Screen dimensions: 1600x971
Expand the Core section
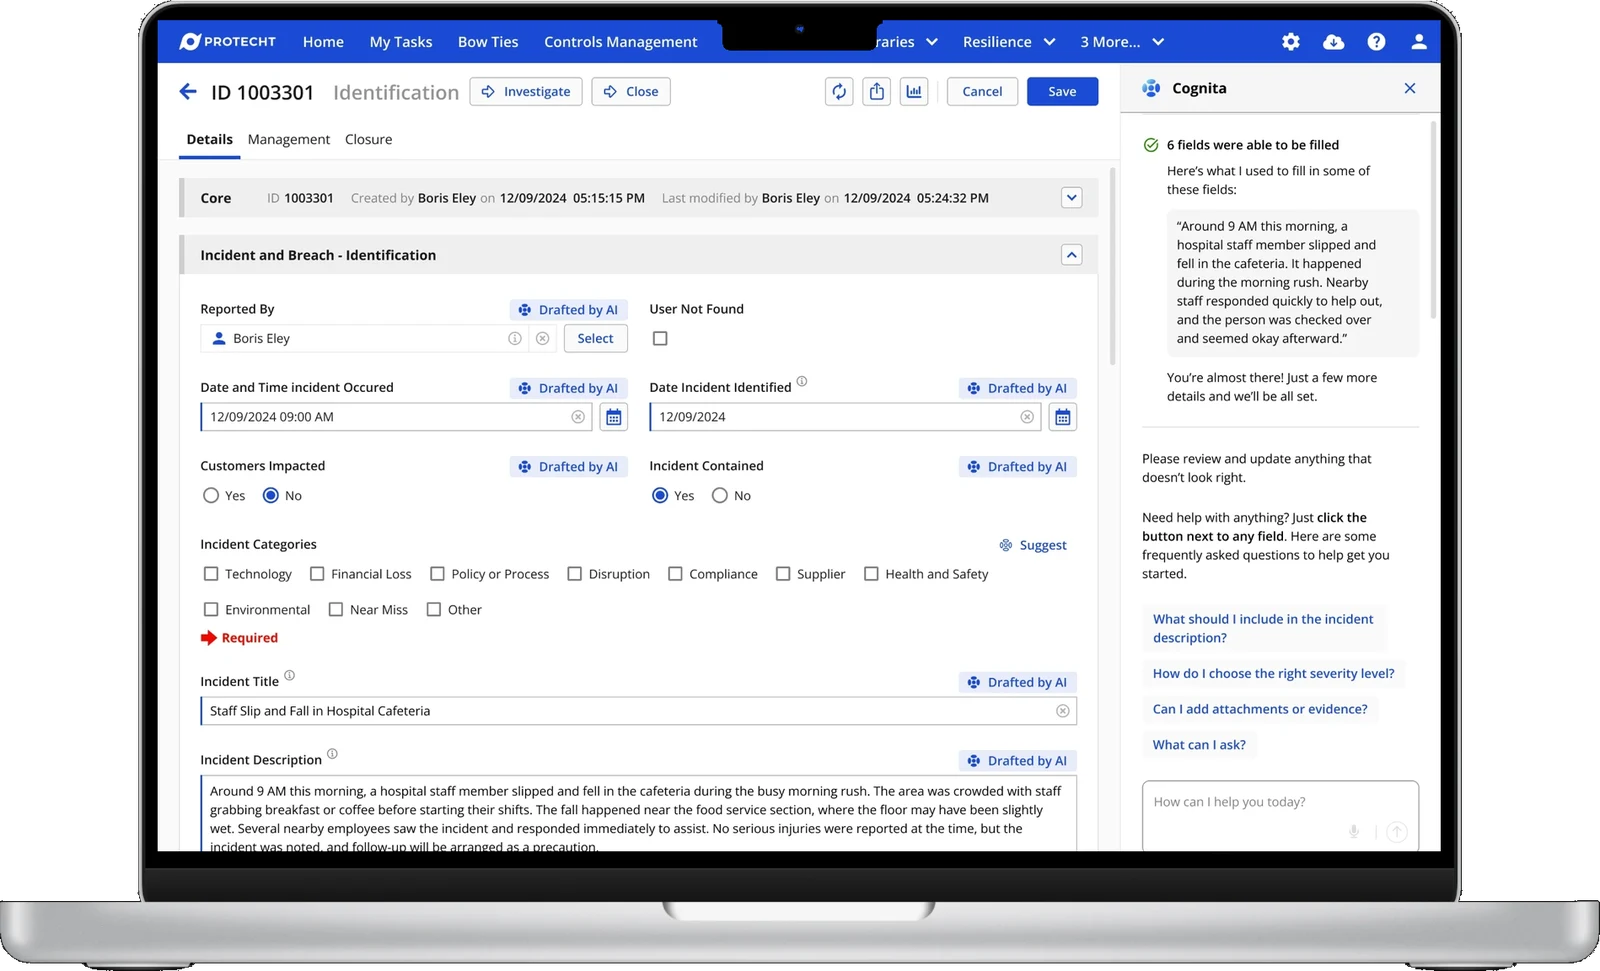tap(1072, 198)
